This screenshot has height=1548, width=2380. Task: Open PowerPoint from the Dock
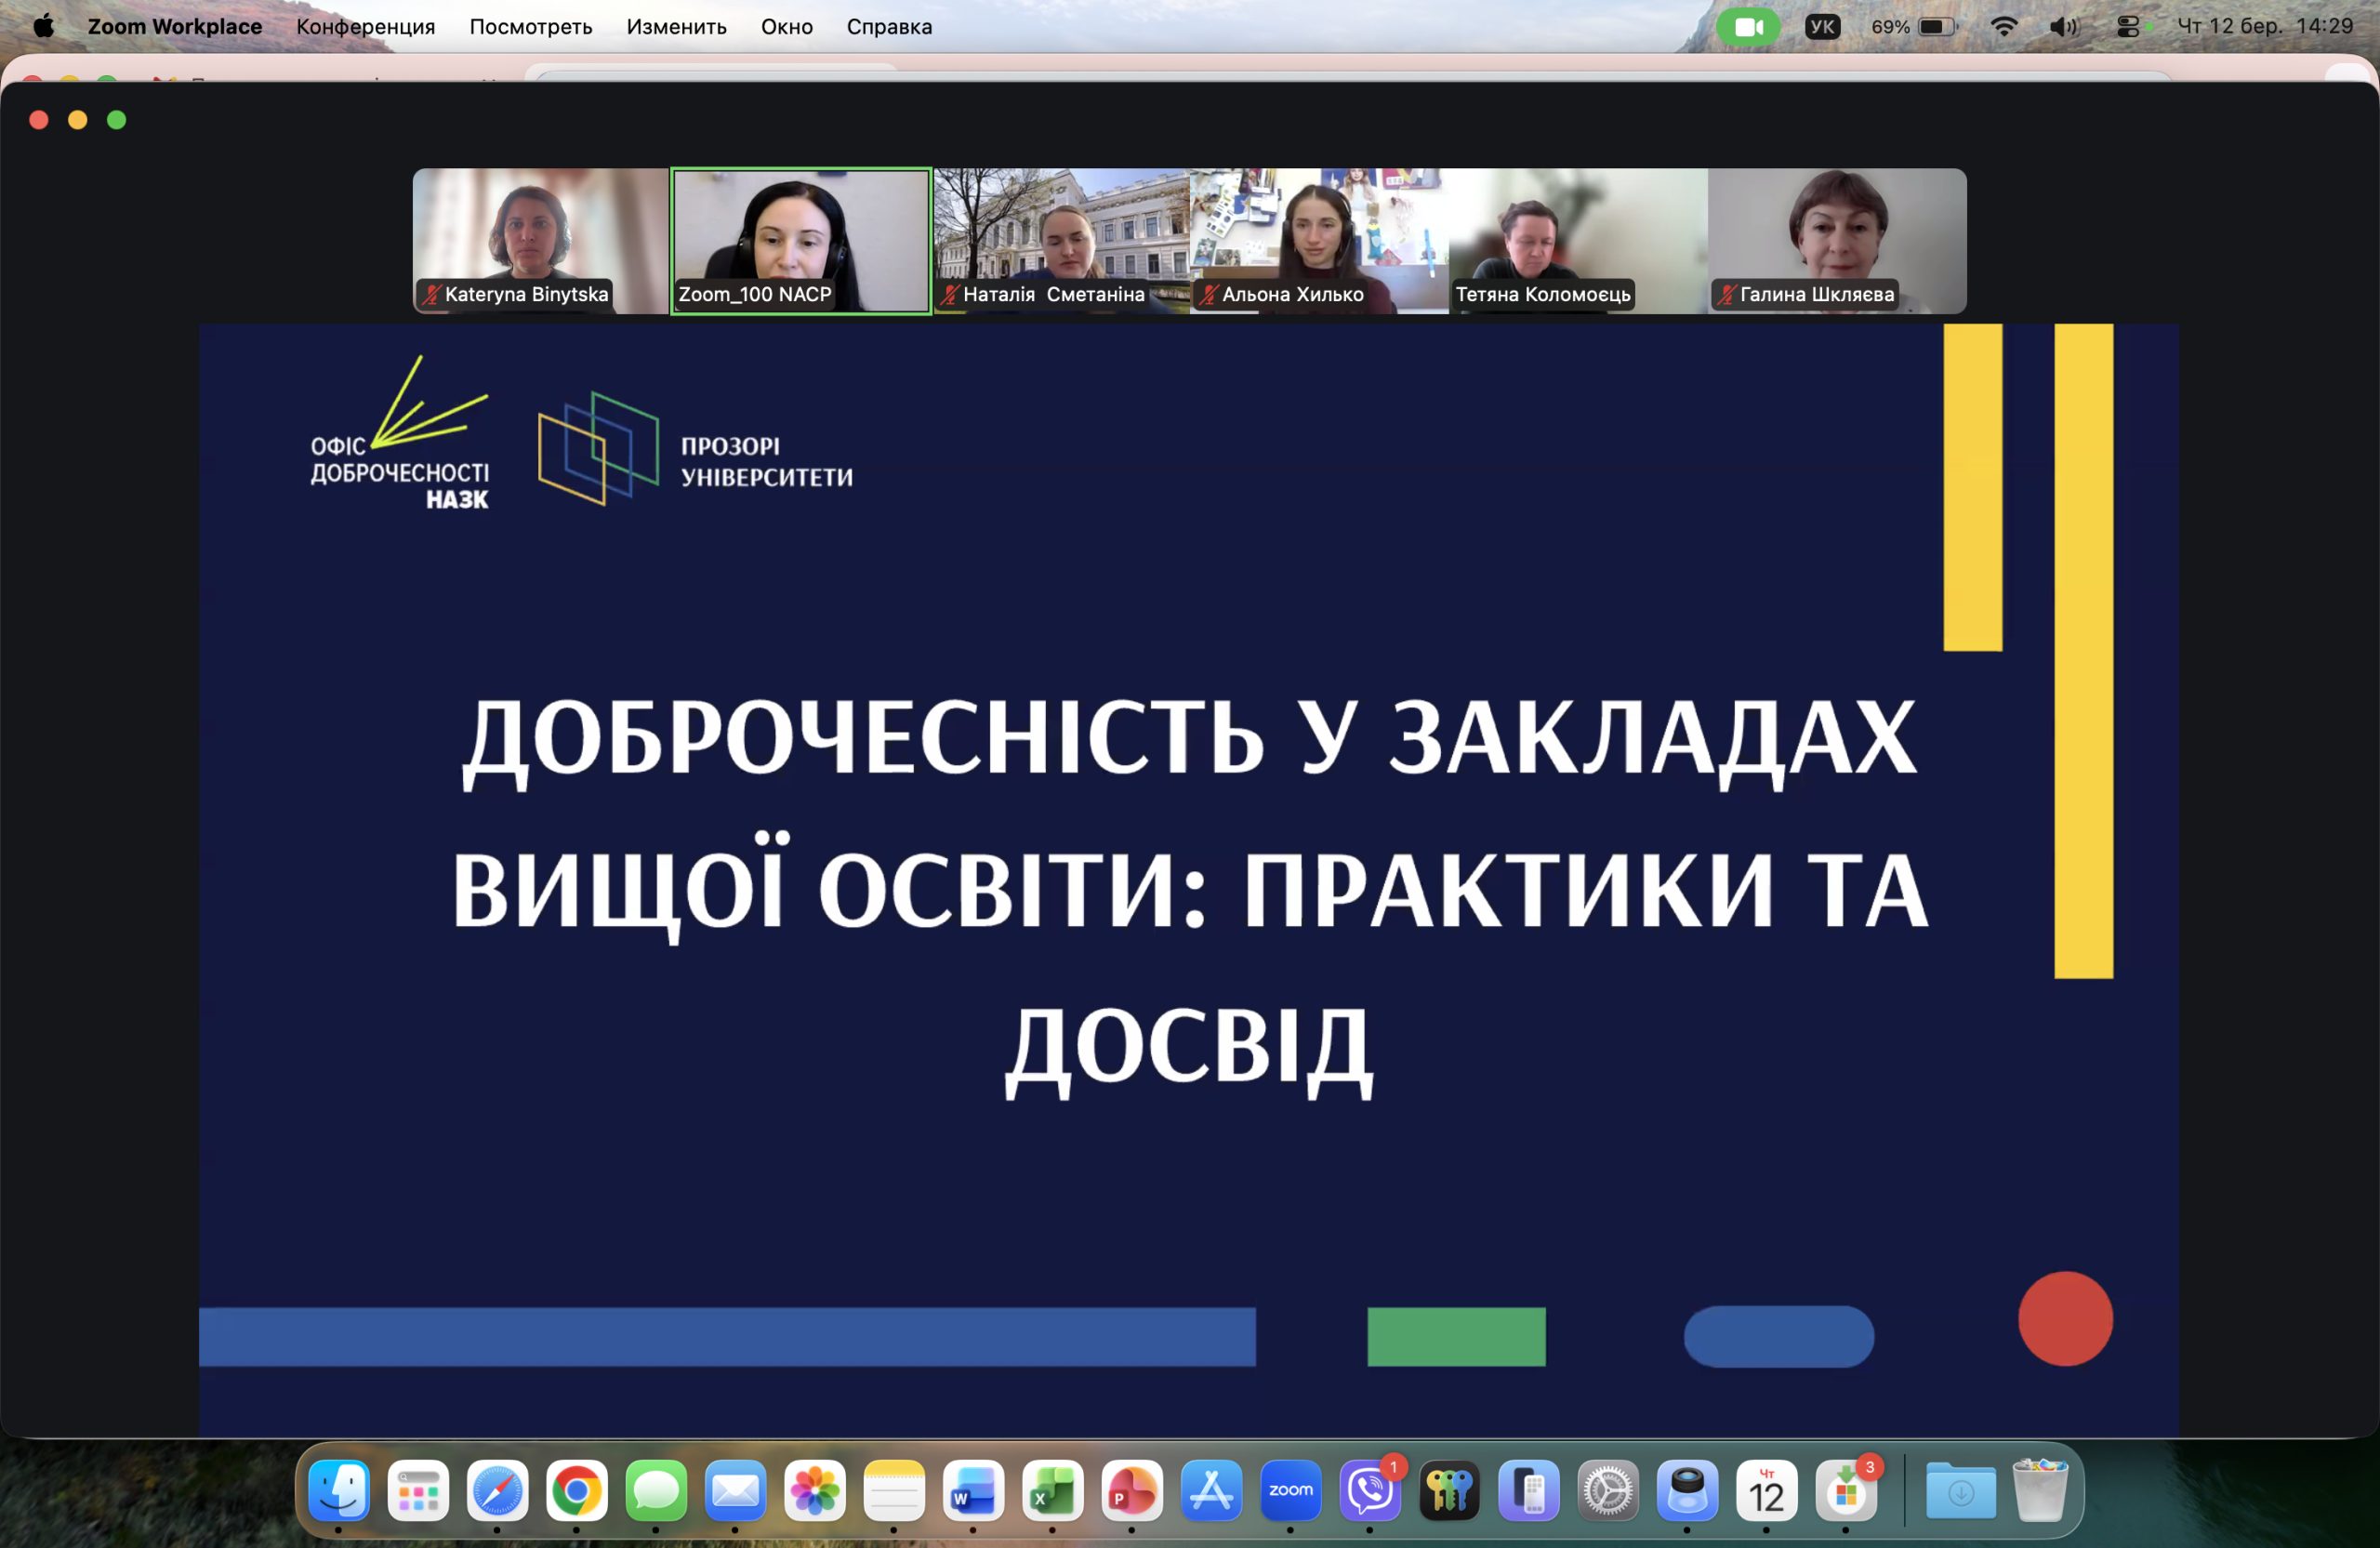click(x=1132, y=1490)
